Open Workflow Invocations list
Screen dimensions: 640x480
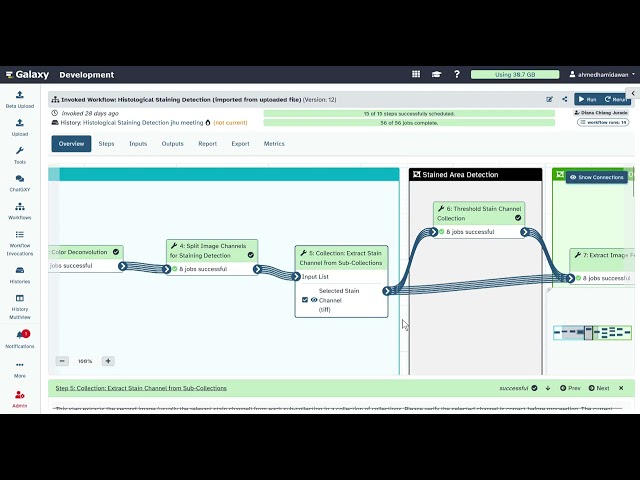coord(20,243)
